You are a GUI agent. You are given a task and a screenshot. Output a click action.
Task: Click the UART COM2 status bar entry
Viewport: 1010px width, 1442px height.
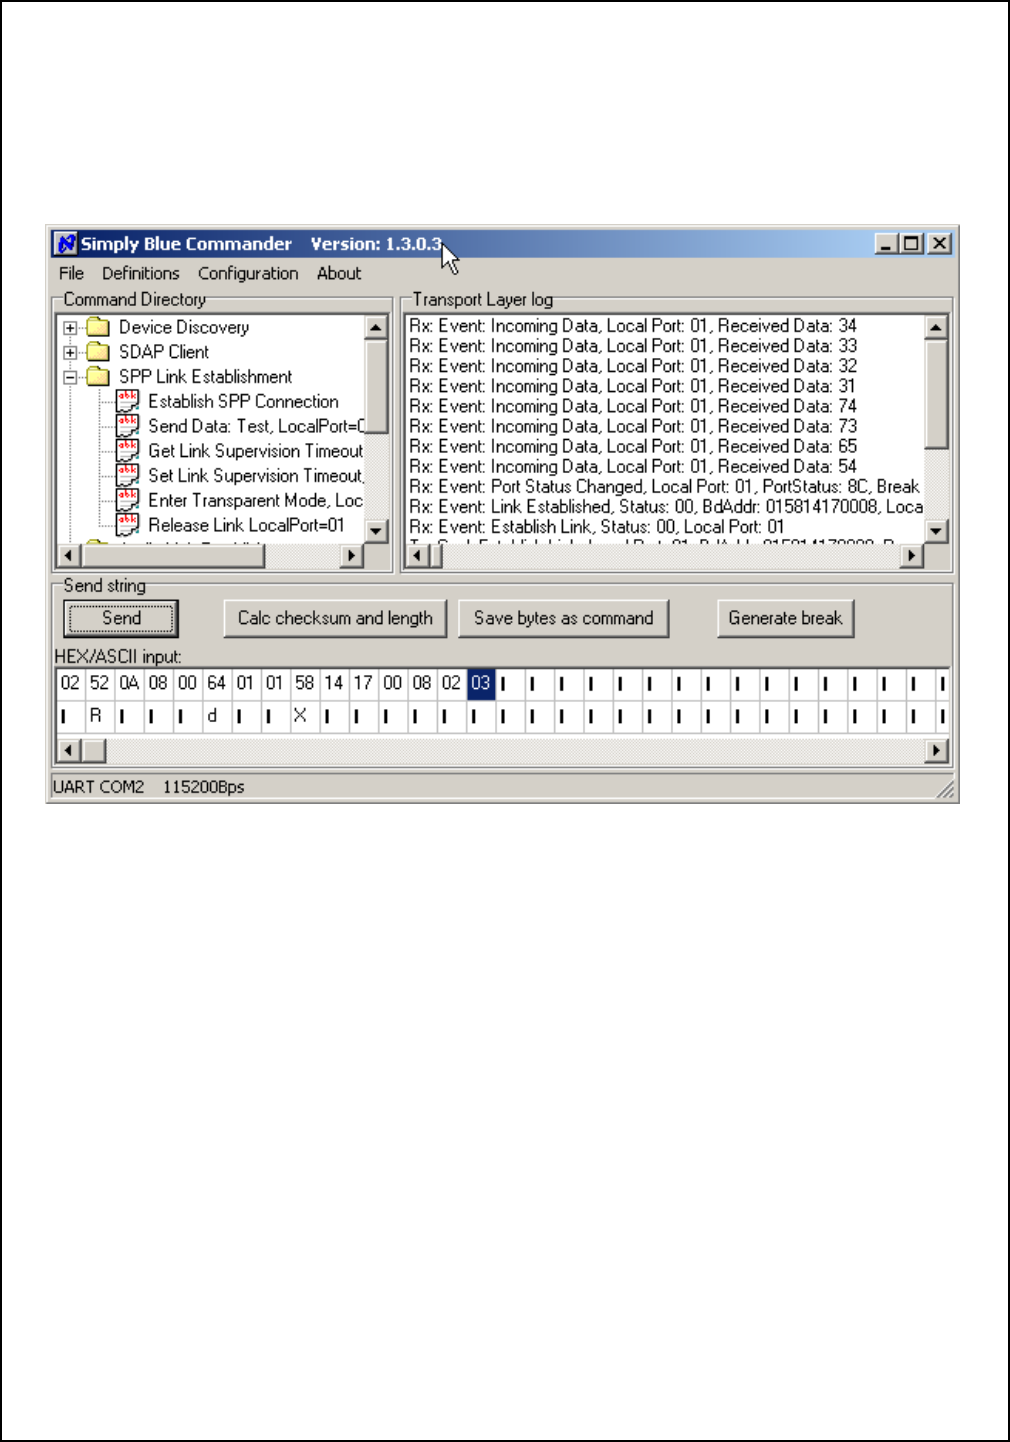pyautogui.click(x=98, y=787)
